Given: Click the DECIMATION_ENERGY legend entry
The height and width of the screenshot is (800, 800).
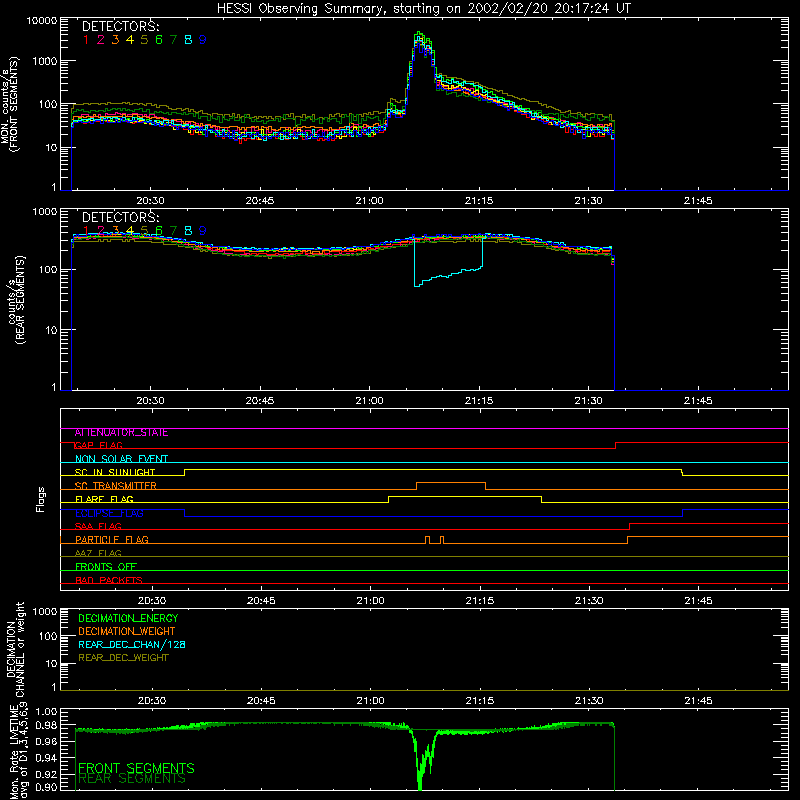Looking at the screenshot, I should (128, 618).
